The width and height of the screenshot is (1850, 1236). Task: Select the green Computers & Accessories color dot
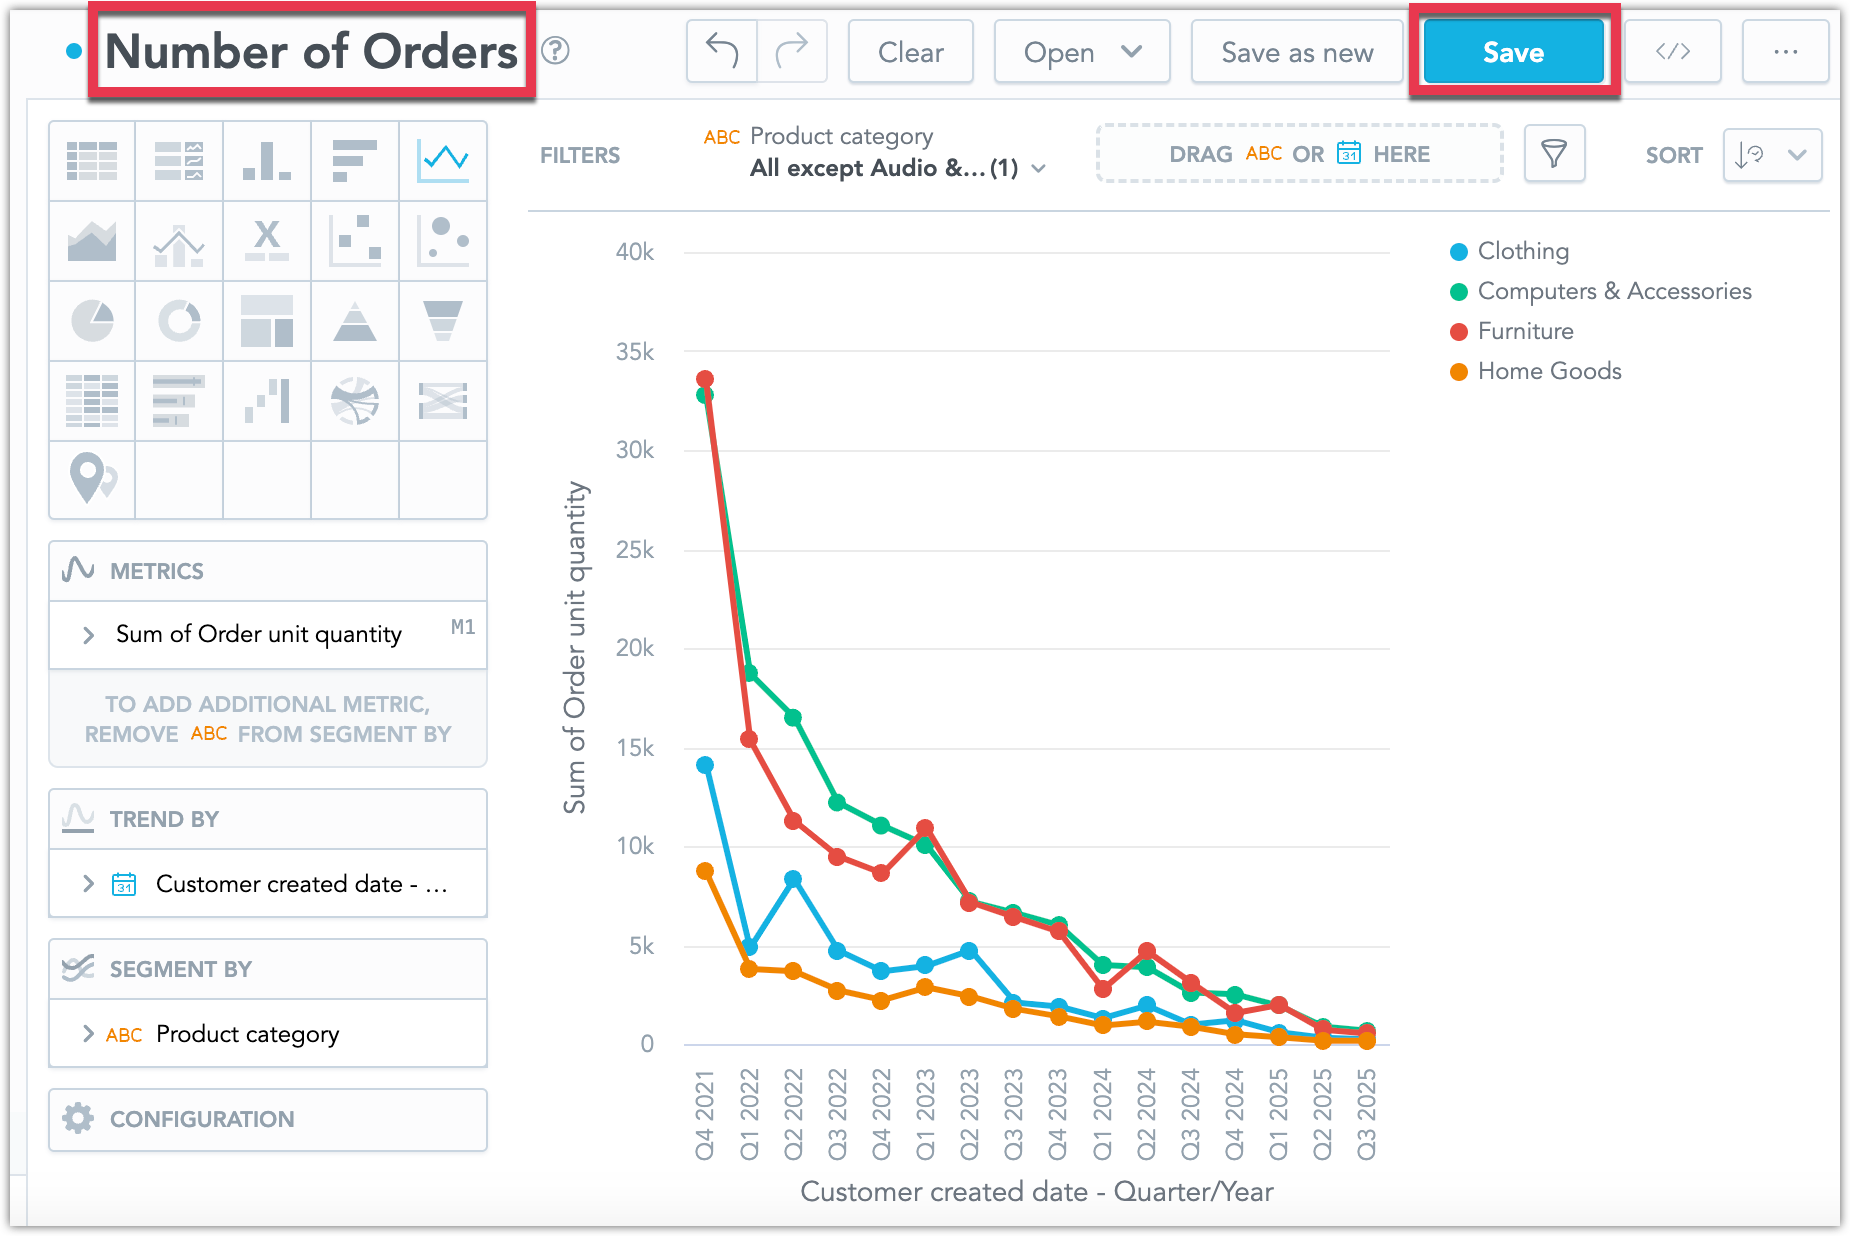click(1459, 291)
